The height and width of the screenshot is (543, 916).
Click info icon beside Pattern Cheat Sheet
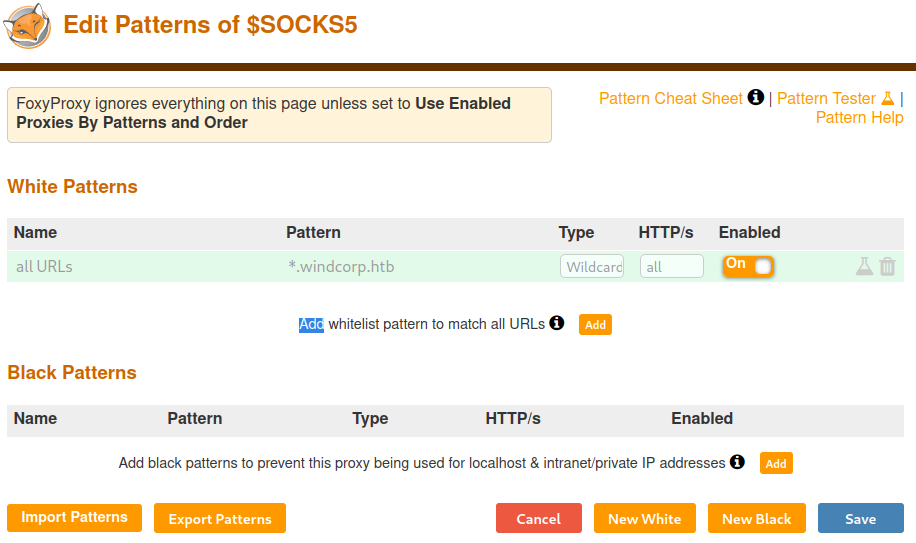pyautogui.click(x=756, y=98)
